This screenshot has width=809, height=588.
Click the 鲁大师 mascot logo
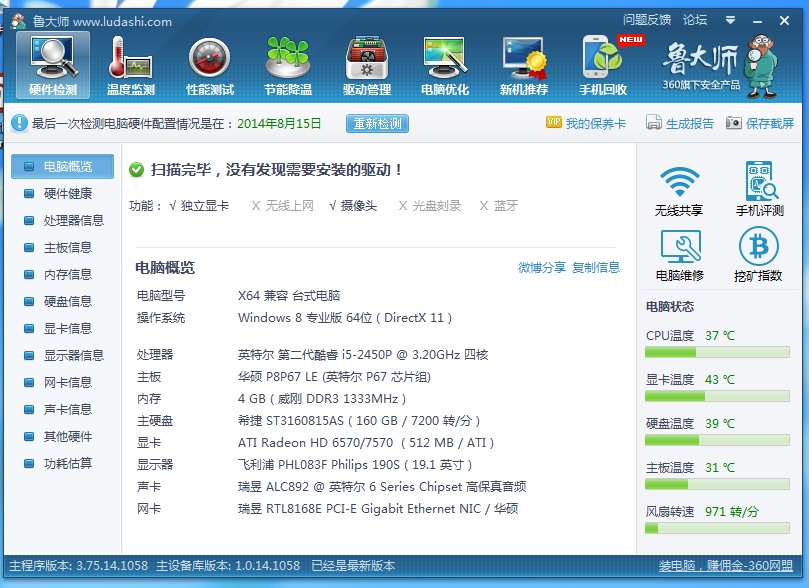point(763,66)
